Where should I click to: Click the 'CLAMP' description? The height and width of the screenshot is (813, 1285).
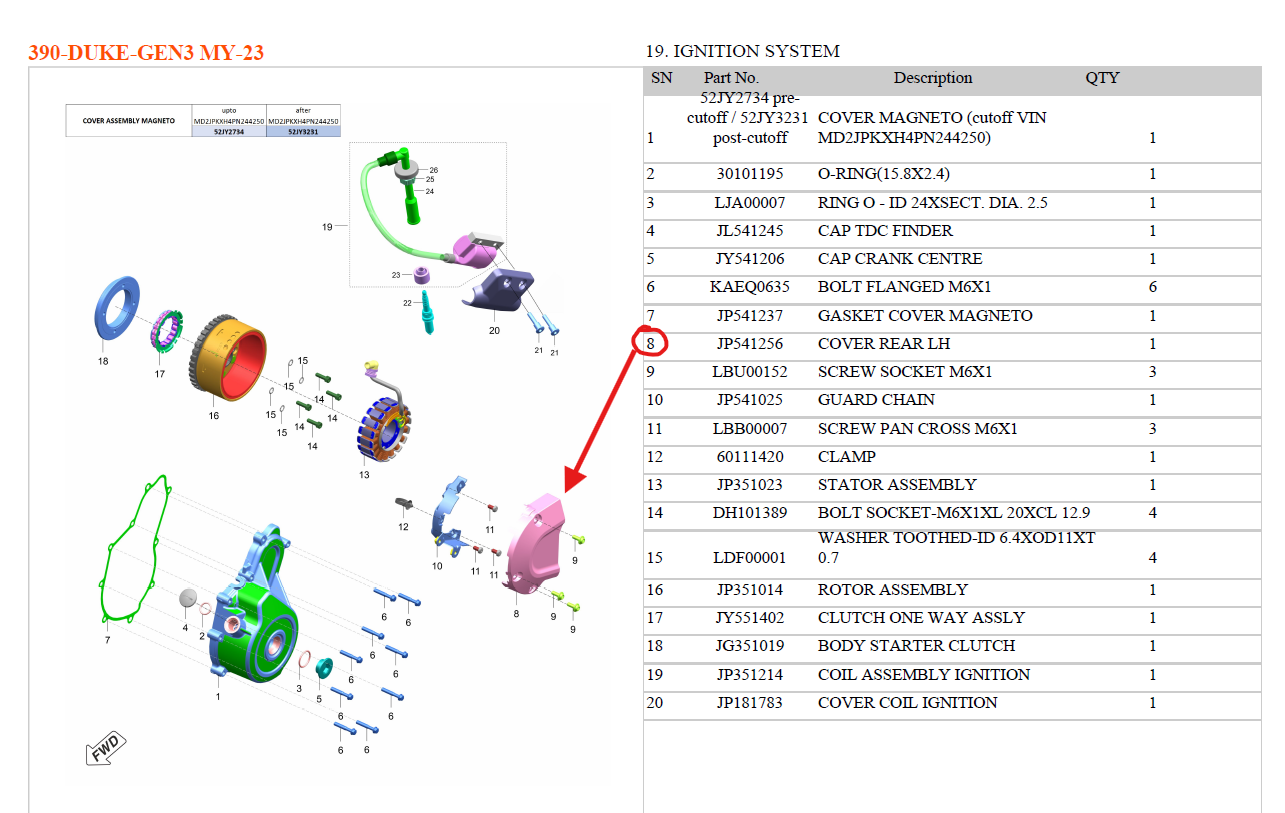coord(847,457)
